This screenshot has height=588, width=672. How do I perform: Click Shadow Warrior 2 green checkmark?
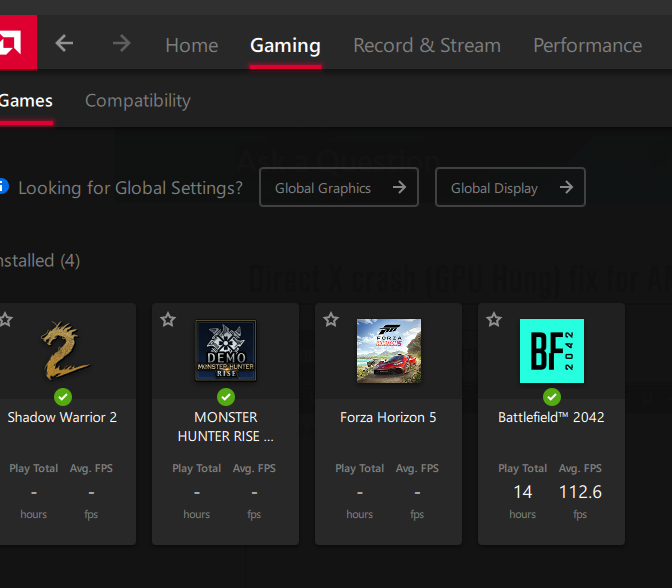tap(63, 397)
